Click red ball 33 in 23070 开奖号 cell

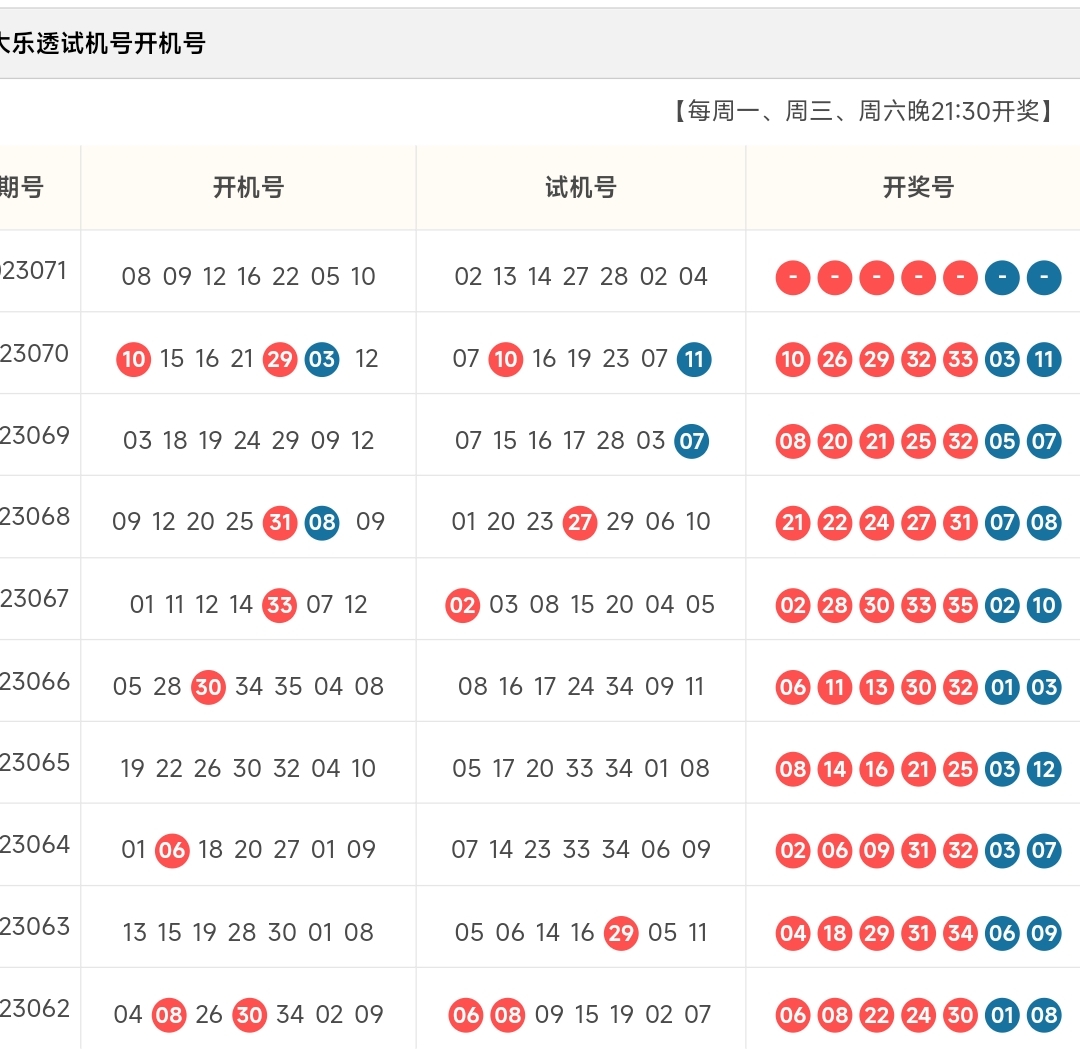pyautogui.click(x=960, y=359)
